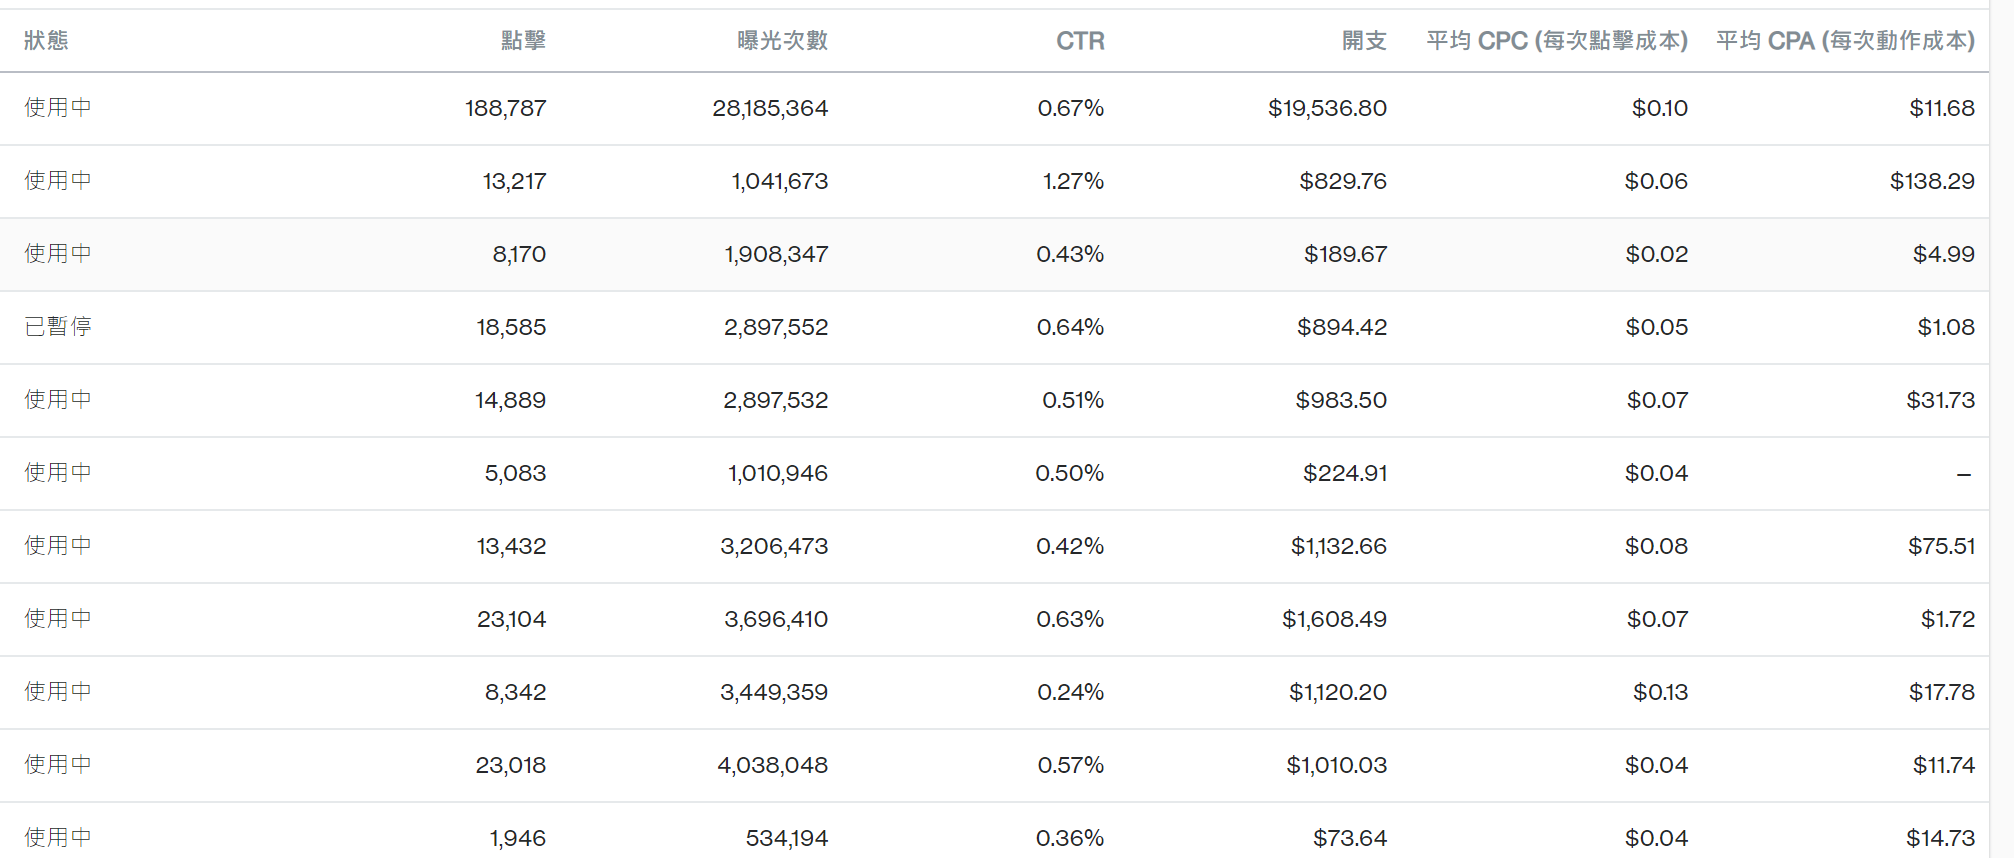The width and height of the screenshot is (2014, 858).
Task: Click the $0.13 CPC value
Action: (x=1660, y=692)
